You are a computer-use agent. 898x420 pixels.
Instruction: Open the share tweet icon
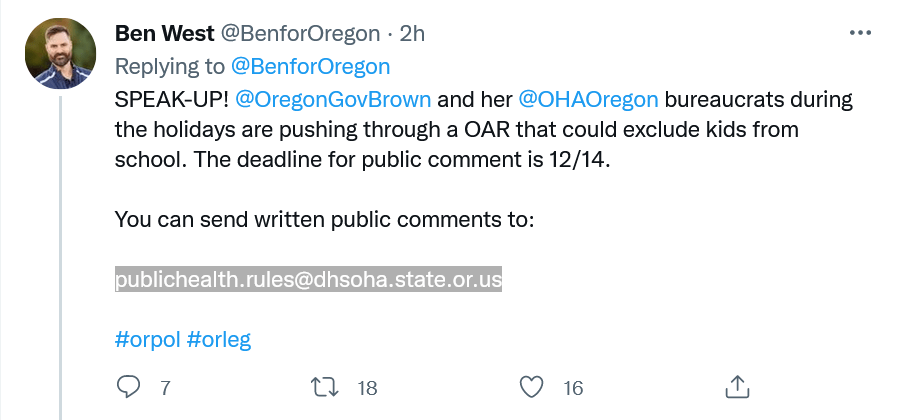point(736,387)
